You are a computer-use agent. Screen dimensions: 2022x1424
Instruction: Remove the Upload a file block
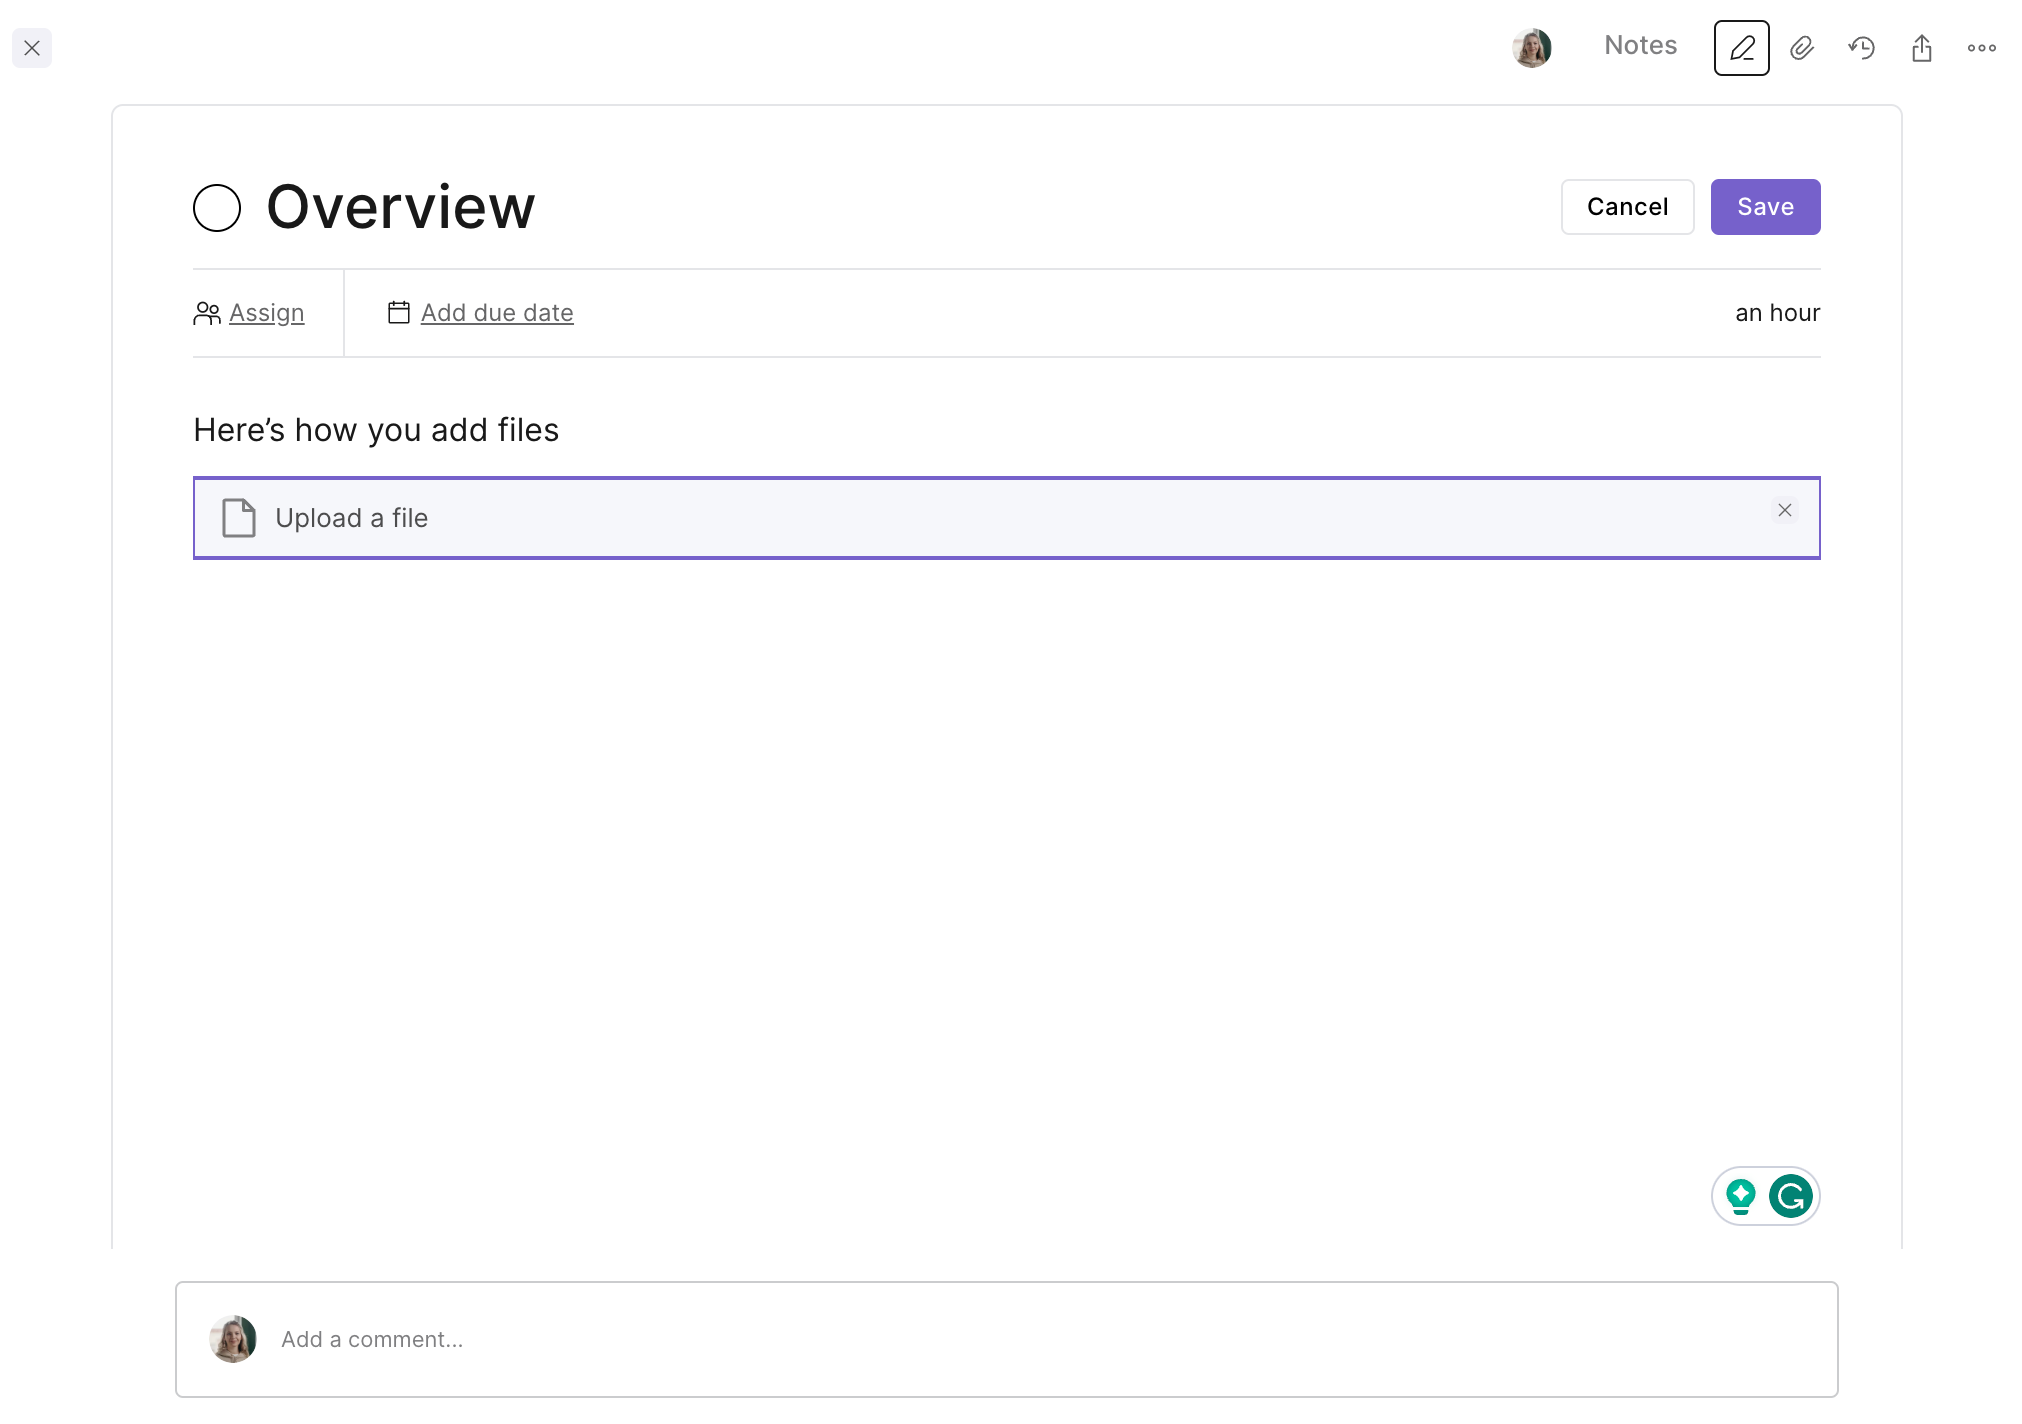pos(1784,510)
